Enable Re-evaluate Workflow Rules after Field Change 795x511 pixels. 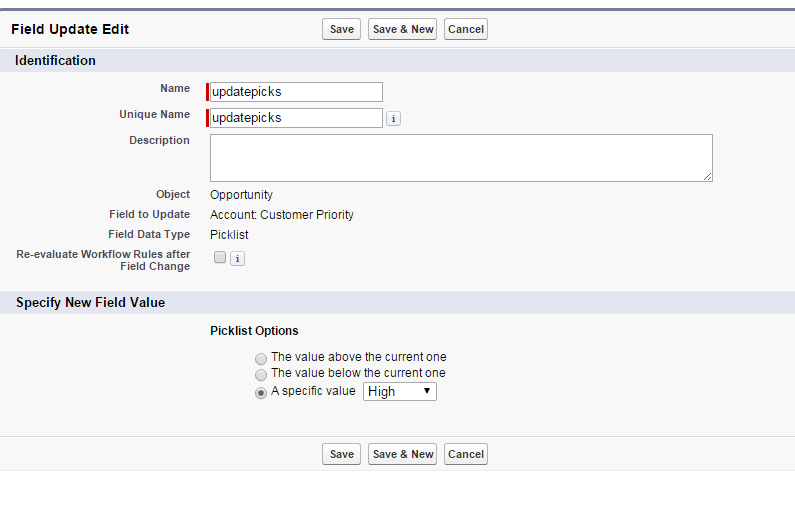(x=220, y=258)
